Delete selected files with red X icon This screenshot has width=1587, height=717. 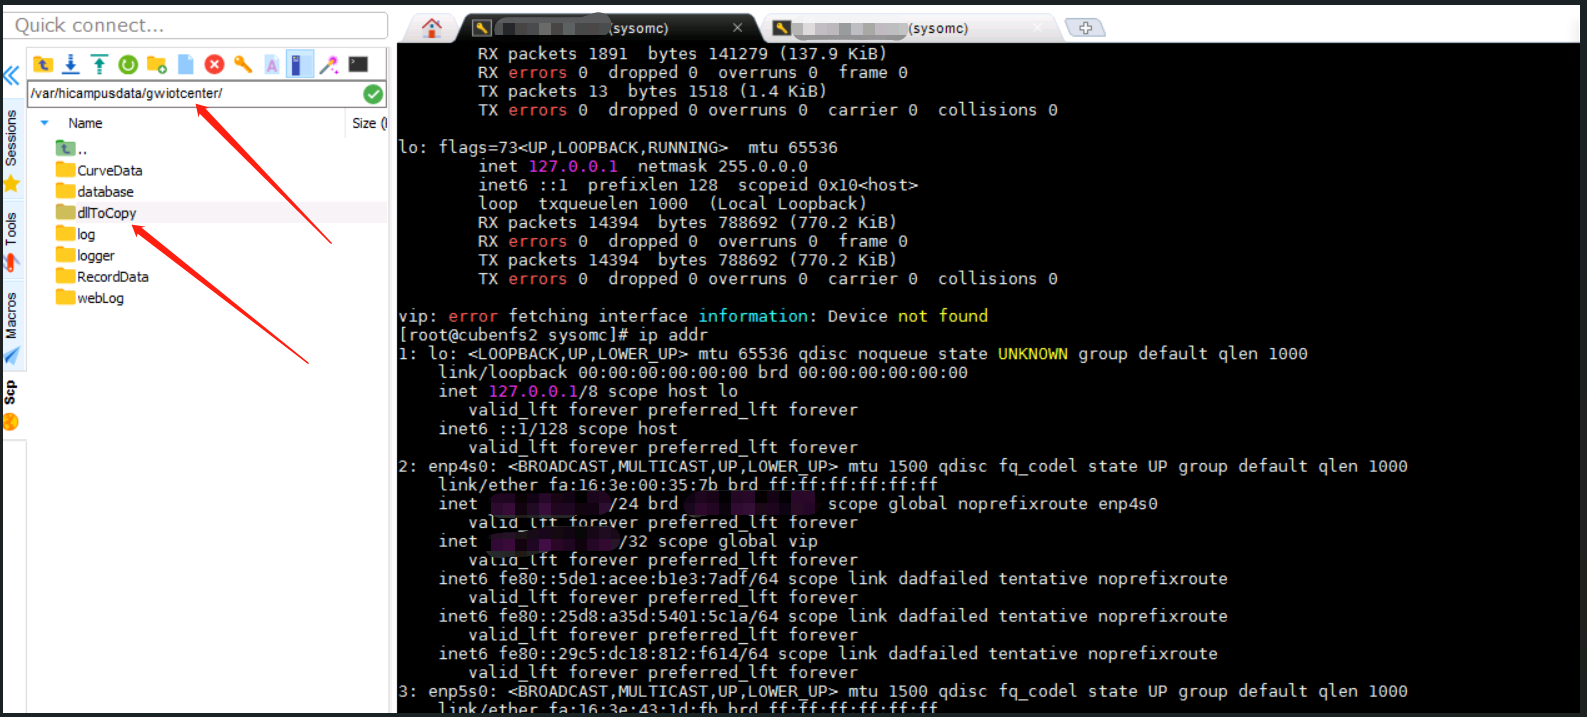pyautogui.click(x=214, y=65)
